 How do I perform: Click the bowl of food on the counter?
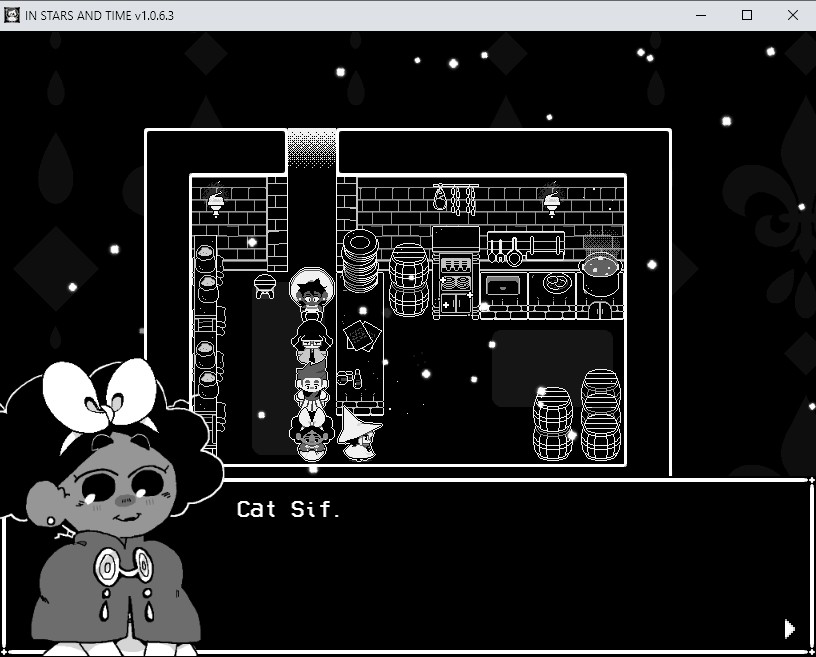(557, 283)
